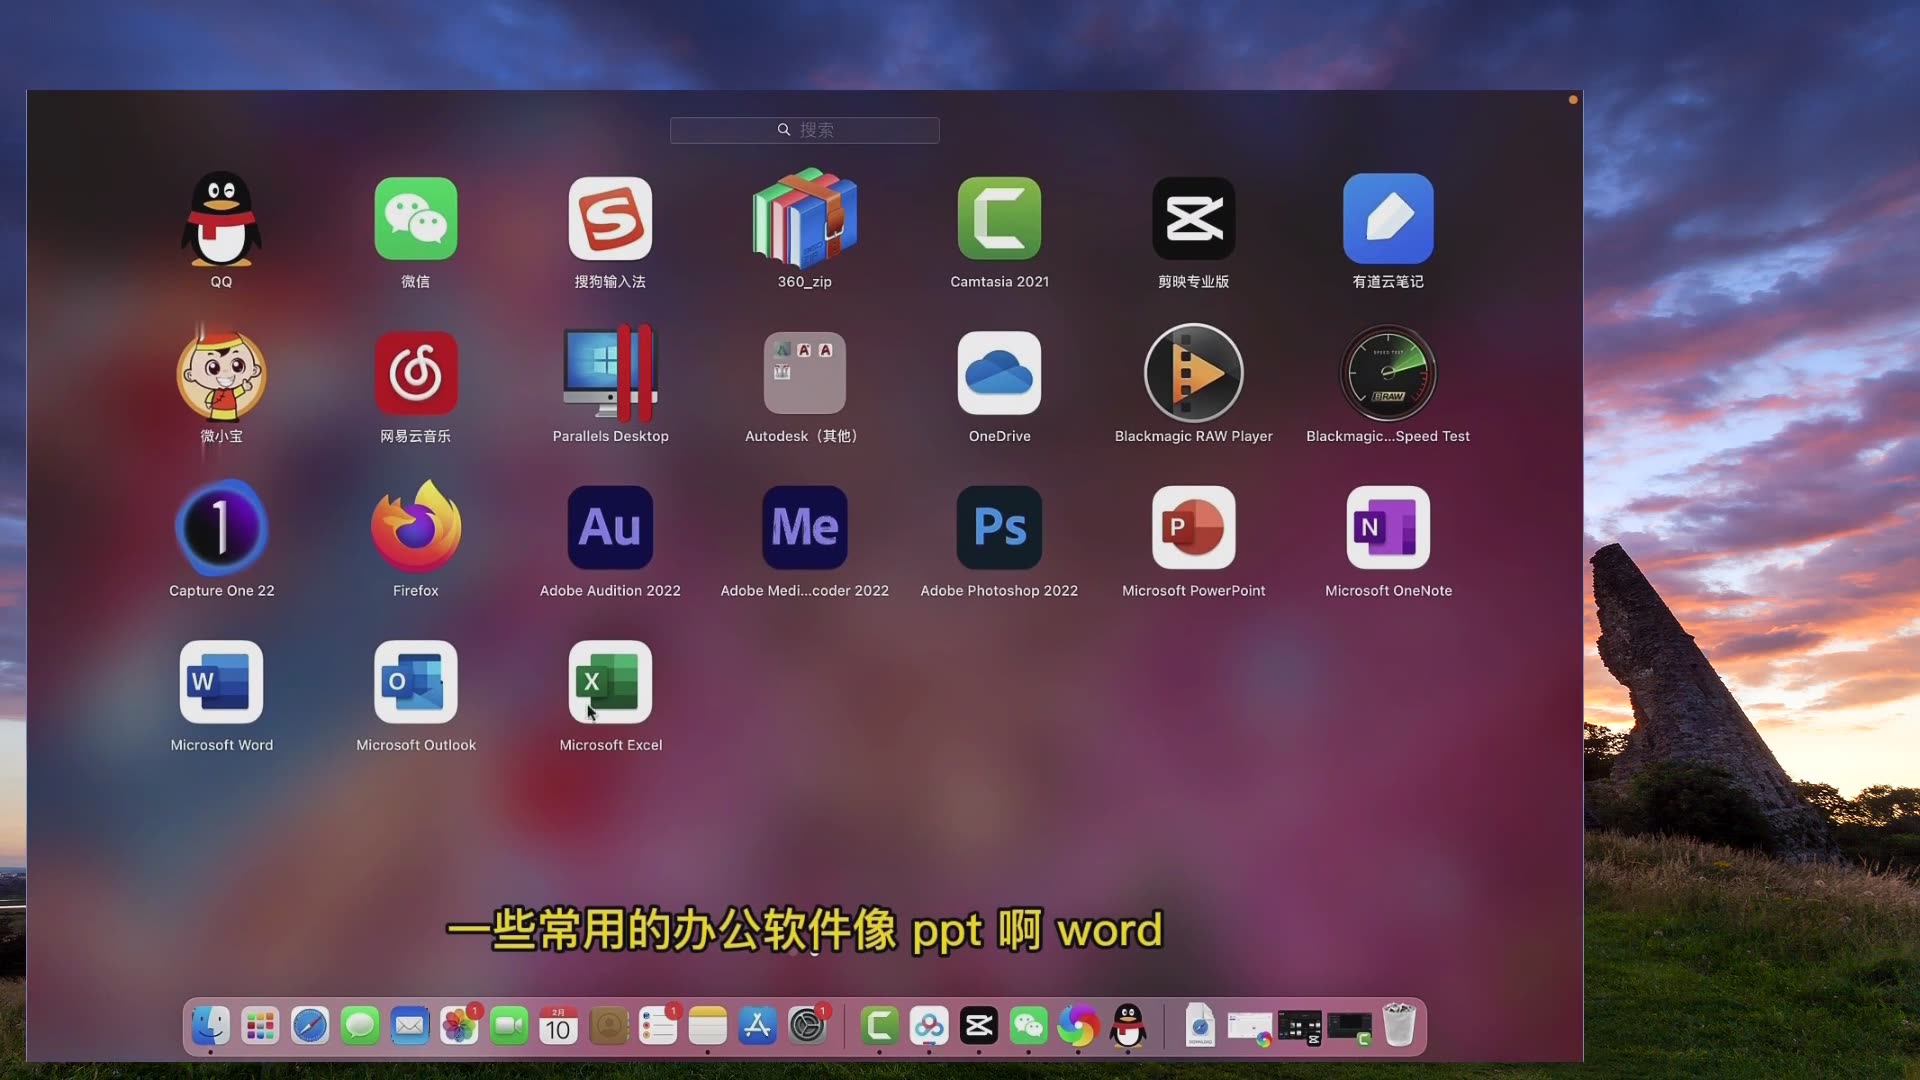Open Microsoft OneNote
This screenshot has height=1080, width=1920.
point(1388,527)
